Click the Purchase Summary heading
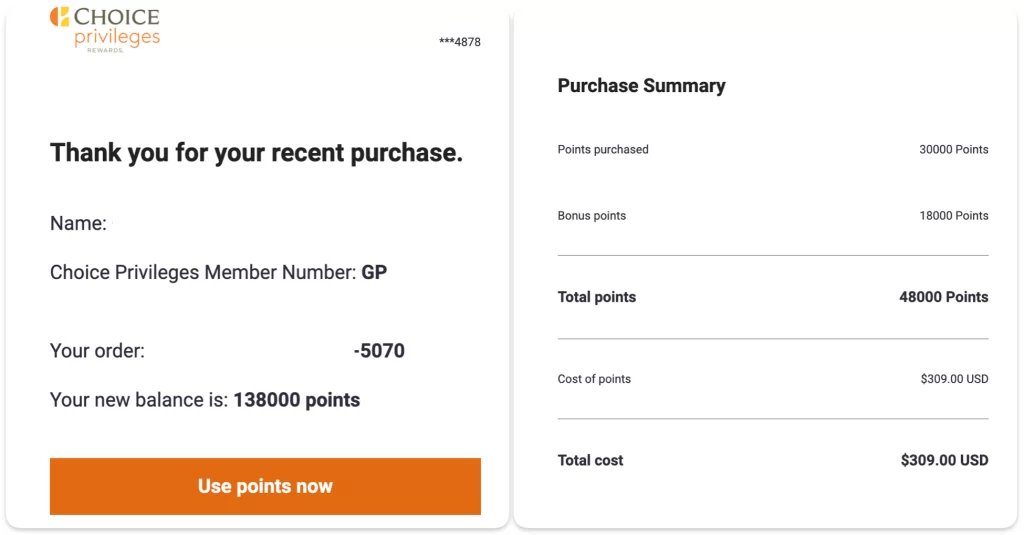Screen dimensions: 1024x535 pyautogui.click(x=641, y=86)
